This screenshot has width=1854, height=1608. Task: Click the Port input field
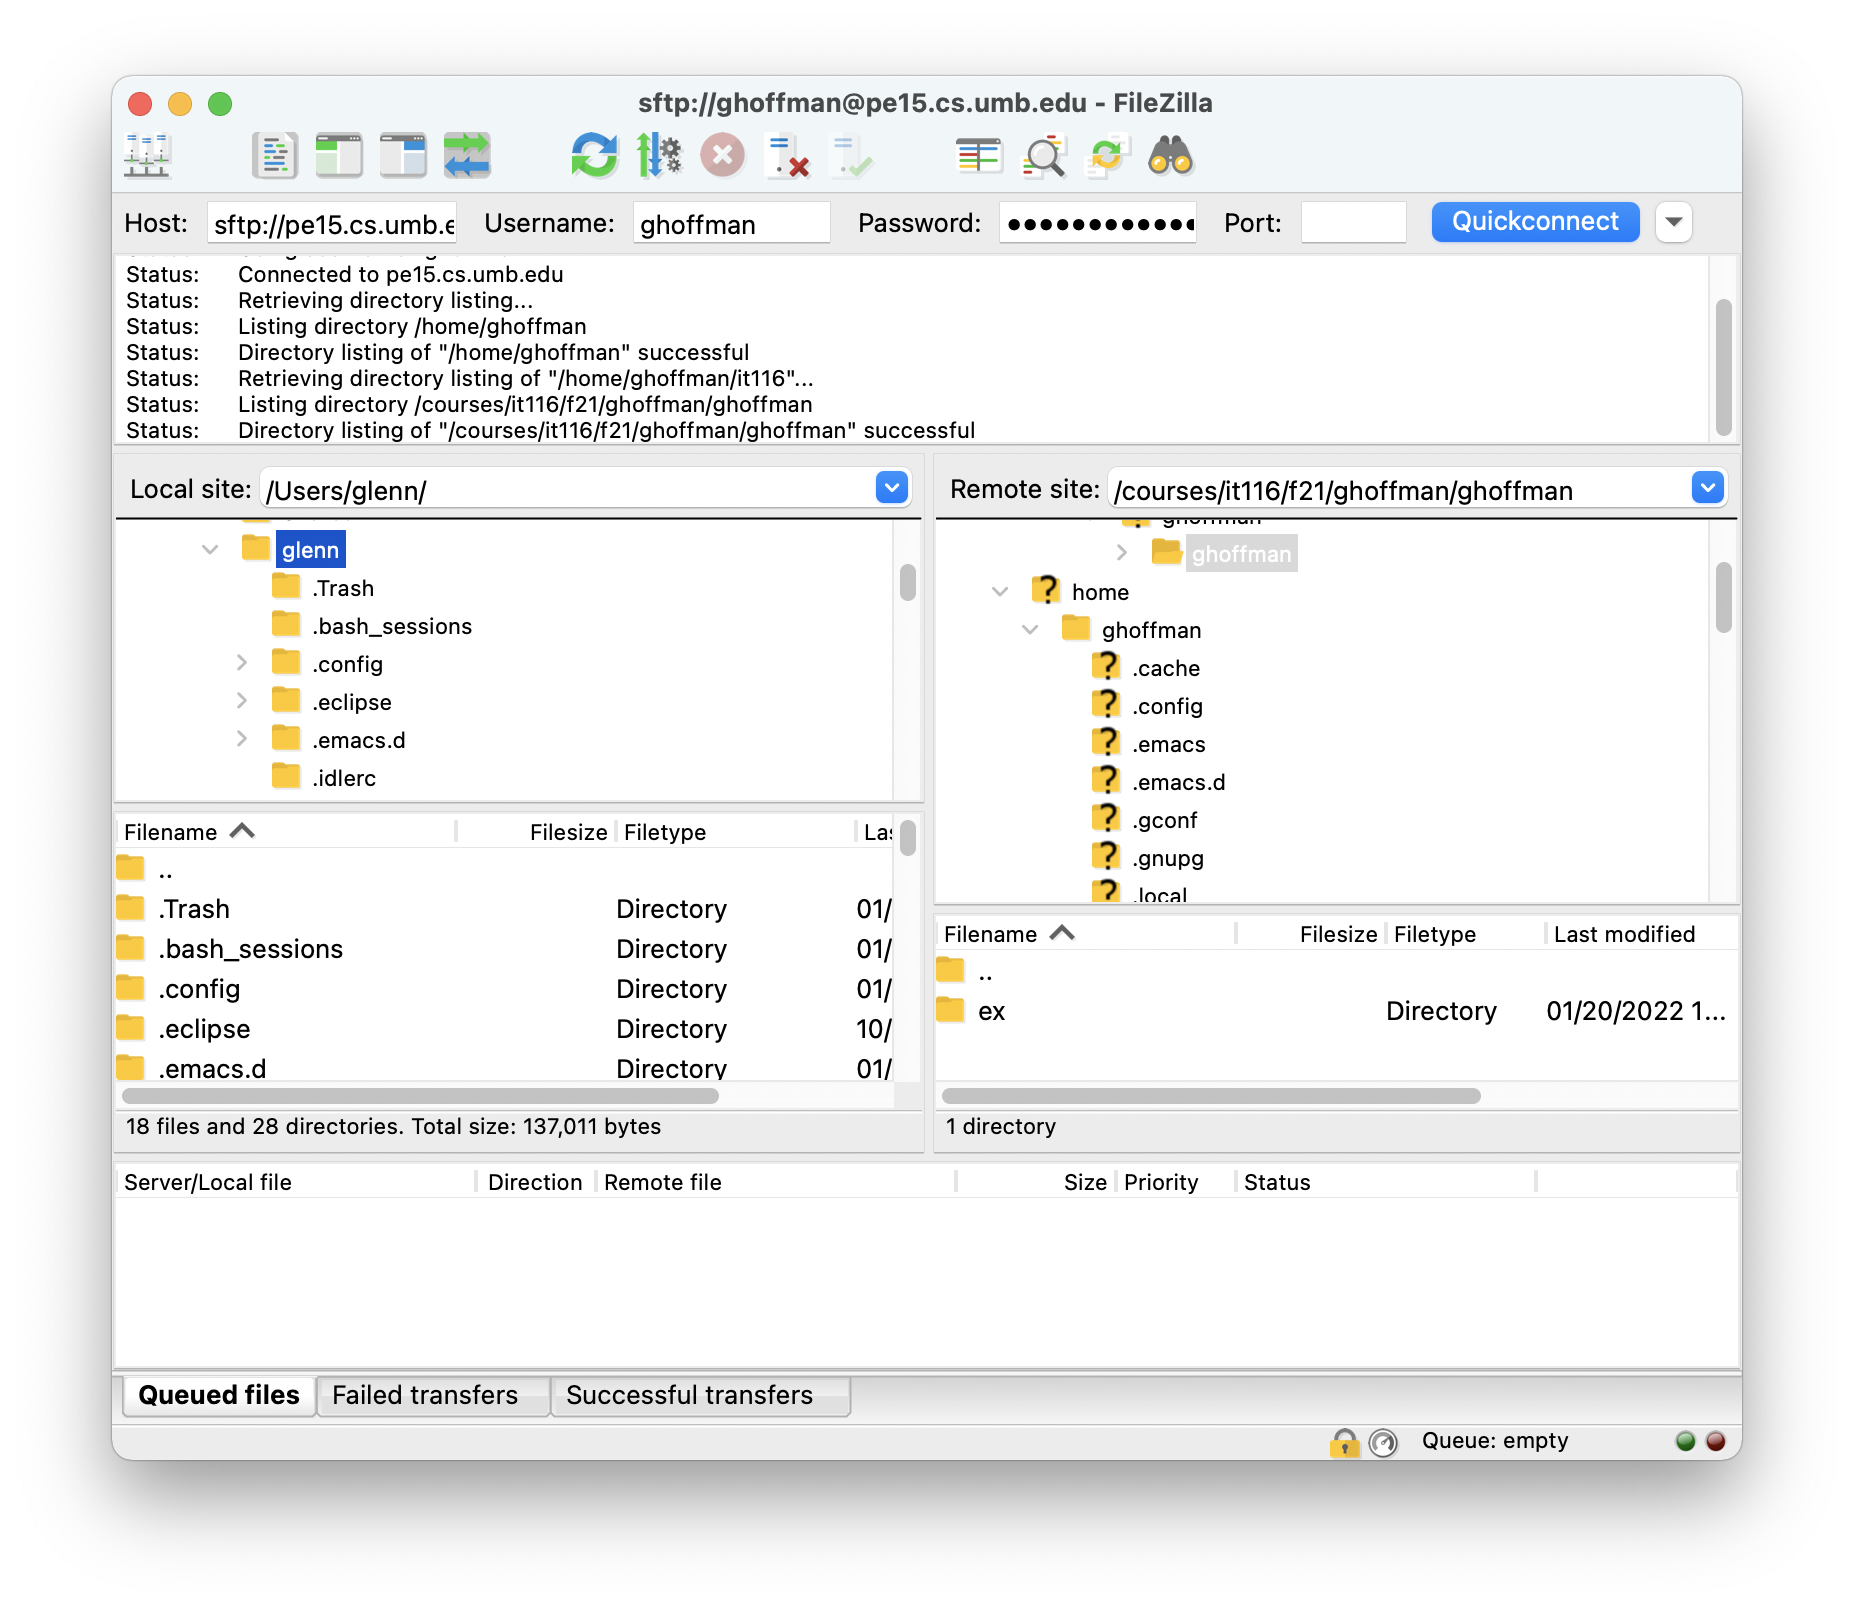[1354, 223]
